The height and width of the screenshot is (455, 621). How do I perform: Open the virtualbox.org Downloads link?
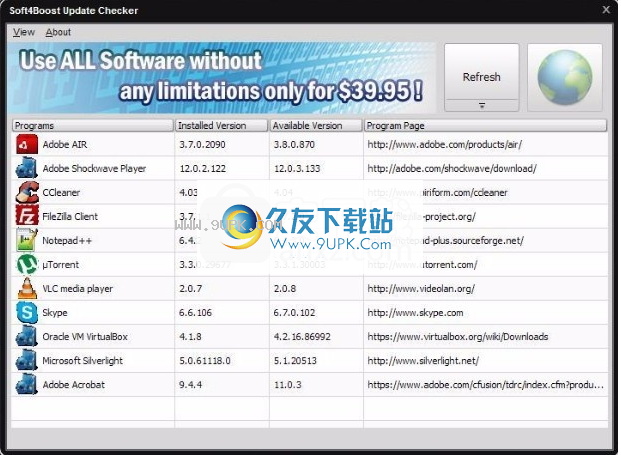pos(458,337)
